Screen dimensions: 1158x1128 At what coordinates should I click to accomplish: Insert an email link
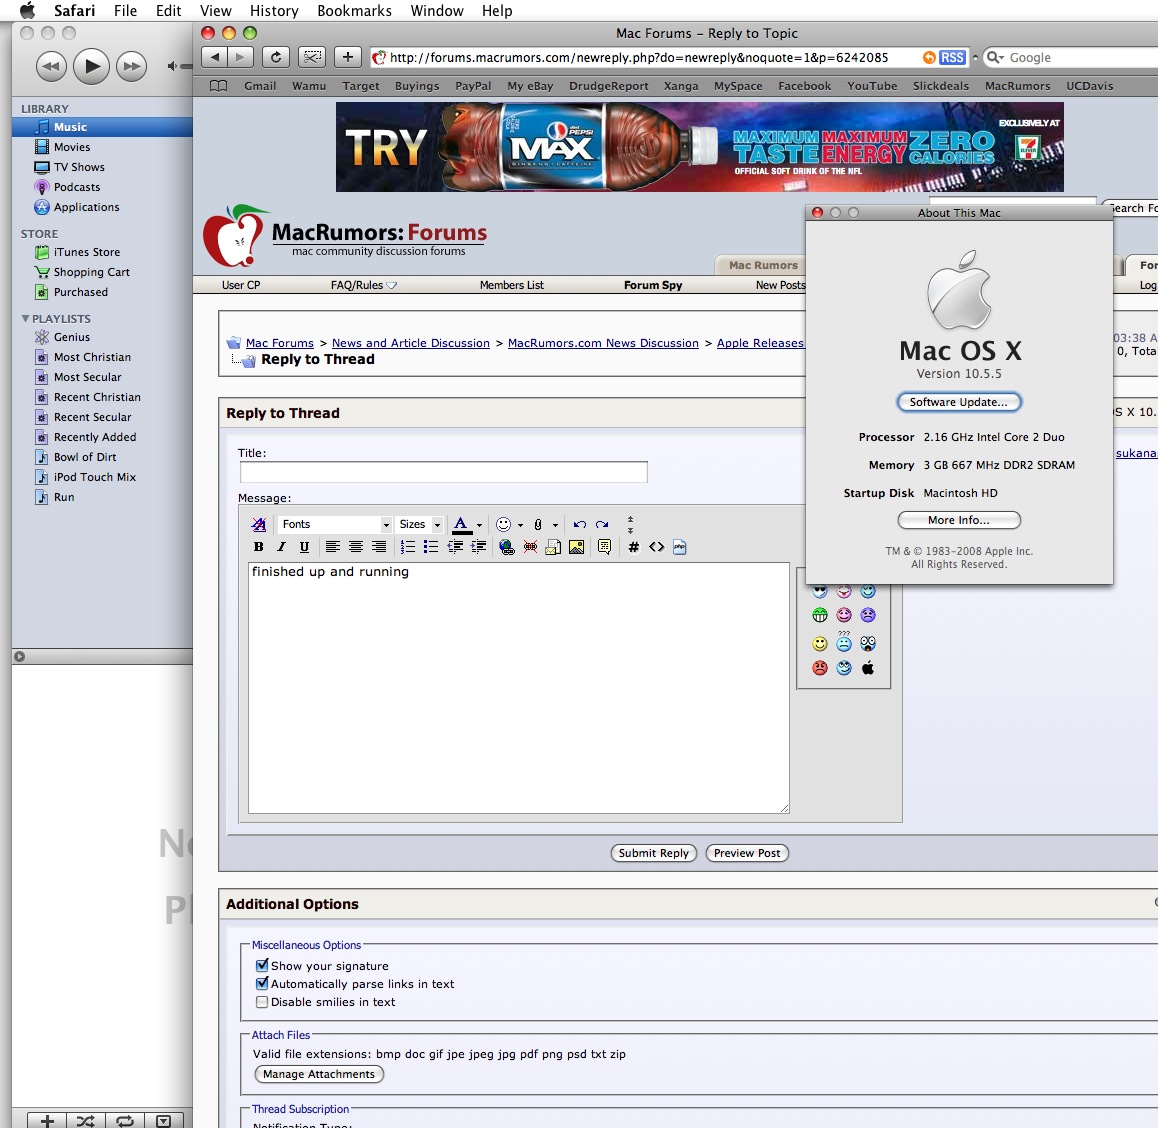click(x=553, y=547)
